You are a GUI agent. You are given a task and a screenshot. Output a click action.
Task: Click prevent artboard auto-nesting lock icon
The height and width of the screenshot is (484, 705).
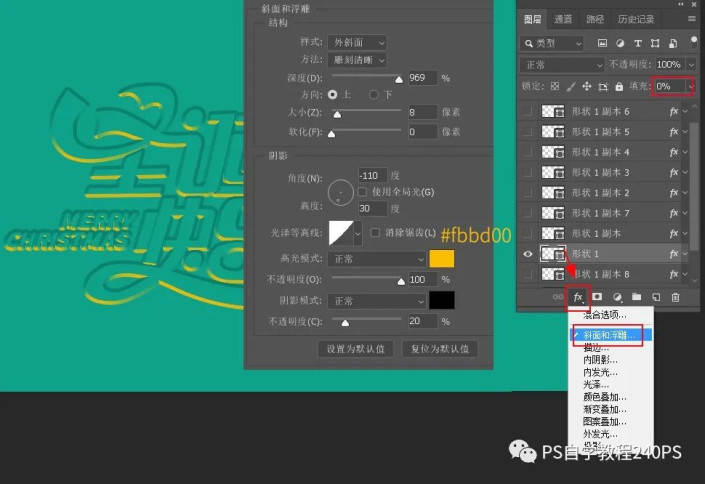(603, 86)
